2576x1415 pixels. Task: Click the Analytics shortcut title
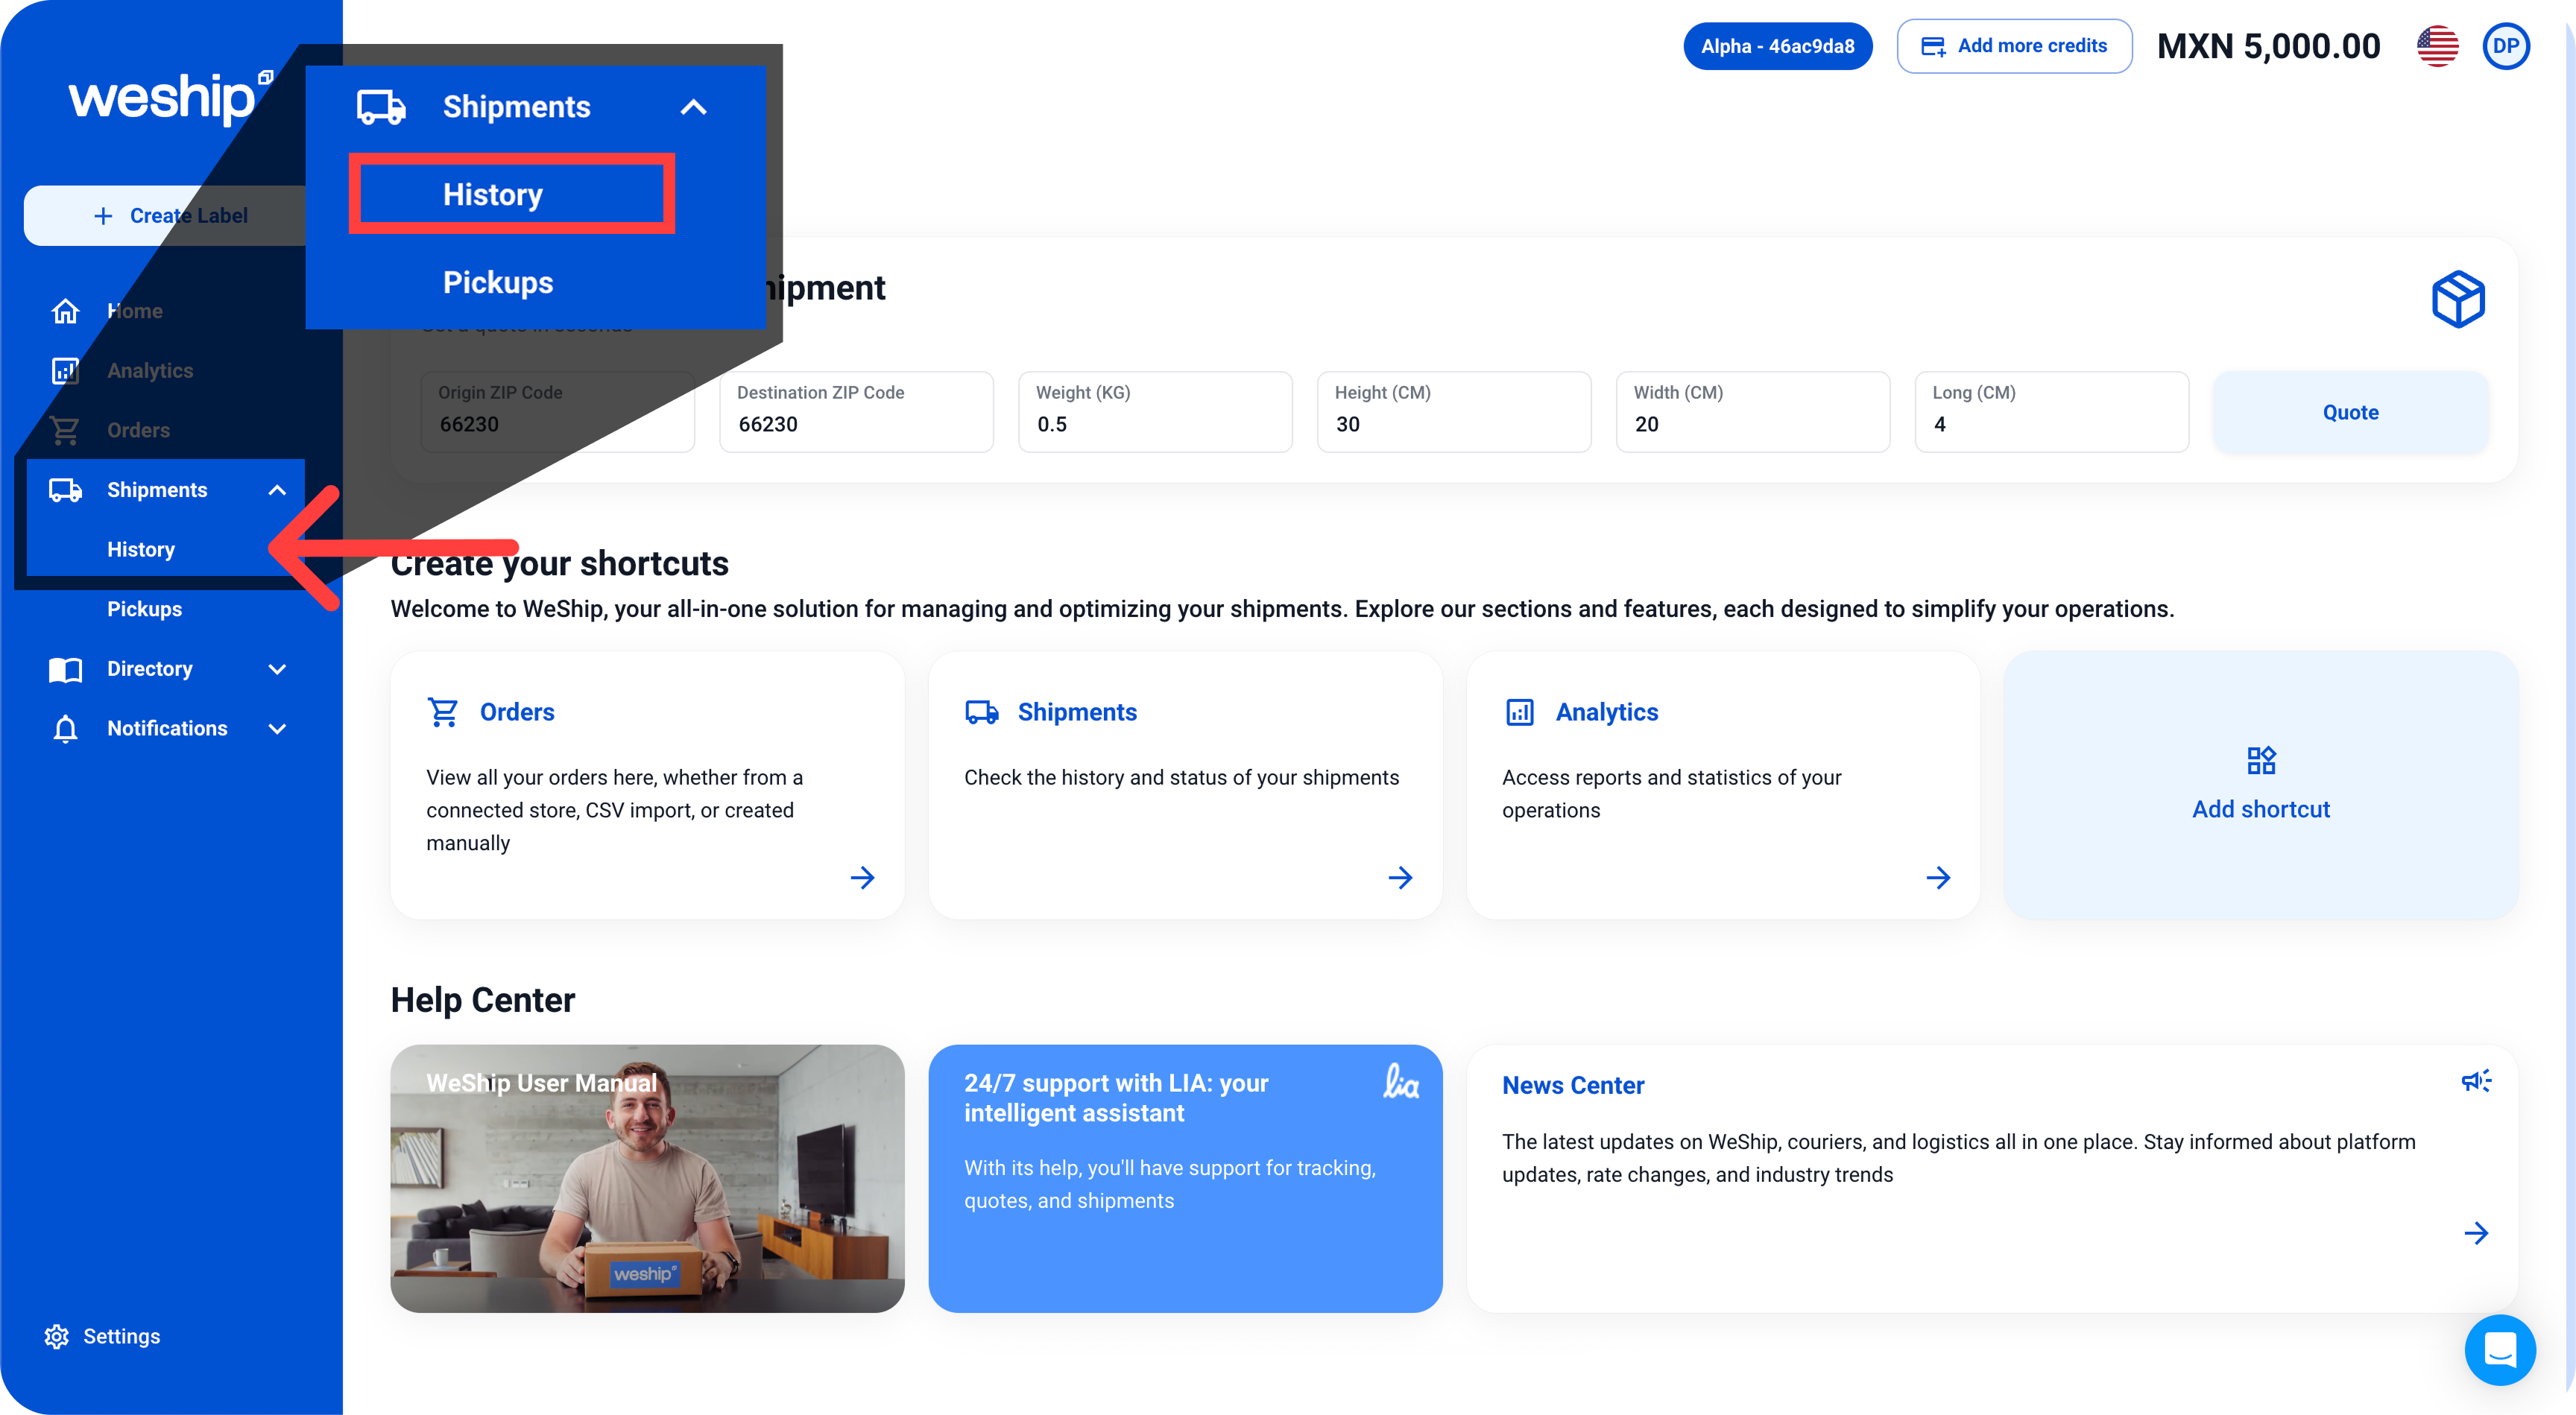pos(1606,712)
